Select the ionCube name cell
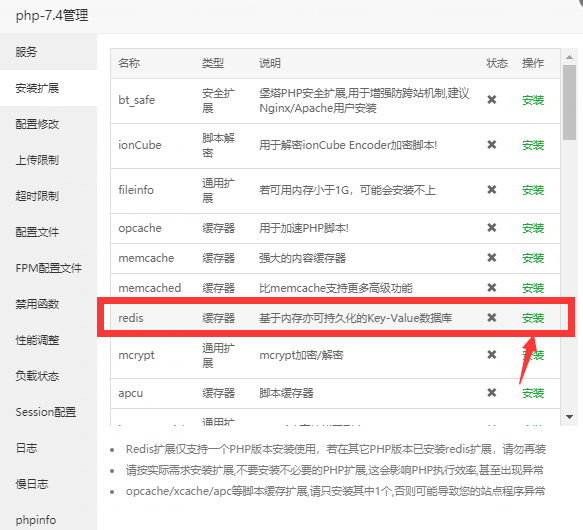 (x=140, y=145)
